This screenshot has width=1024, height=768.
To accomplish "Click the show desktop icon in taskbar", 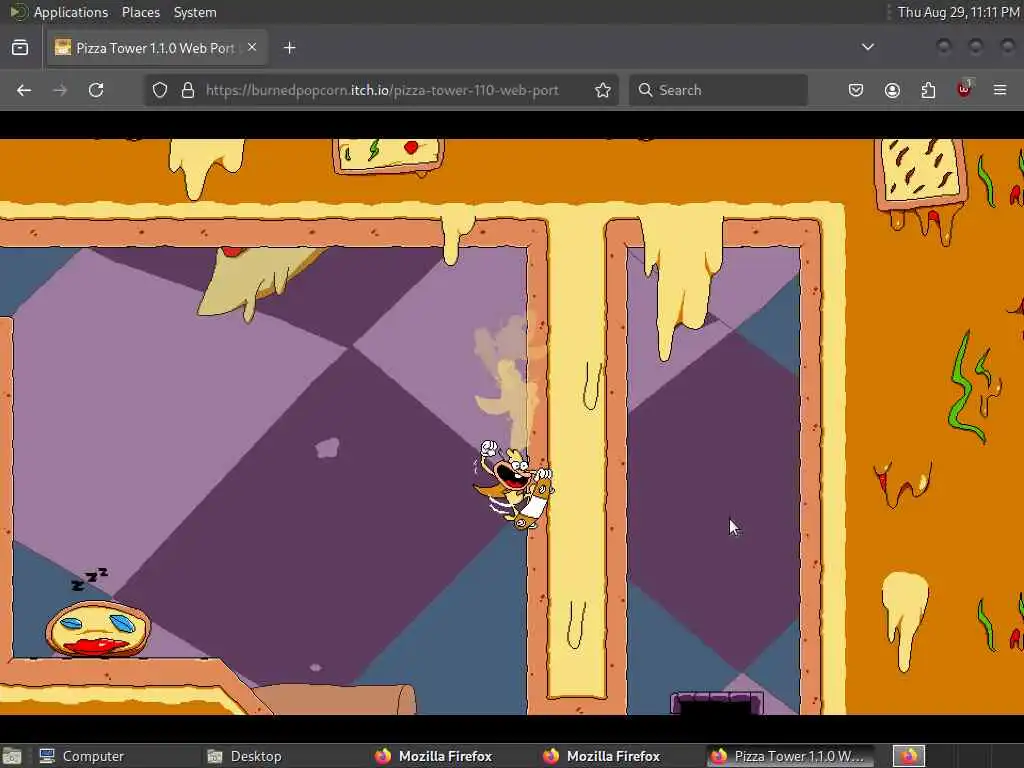I will (x=12, y=756).
